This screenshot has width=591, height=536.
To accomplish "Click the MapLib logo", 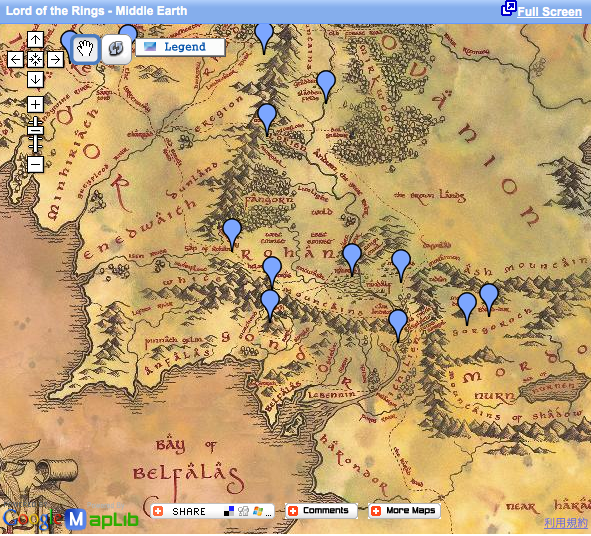I will pyautogui.click(x=102, y=519).
